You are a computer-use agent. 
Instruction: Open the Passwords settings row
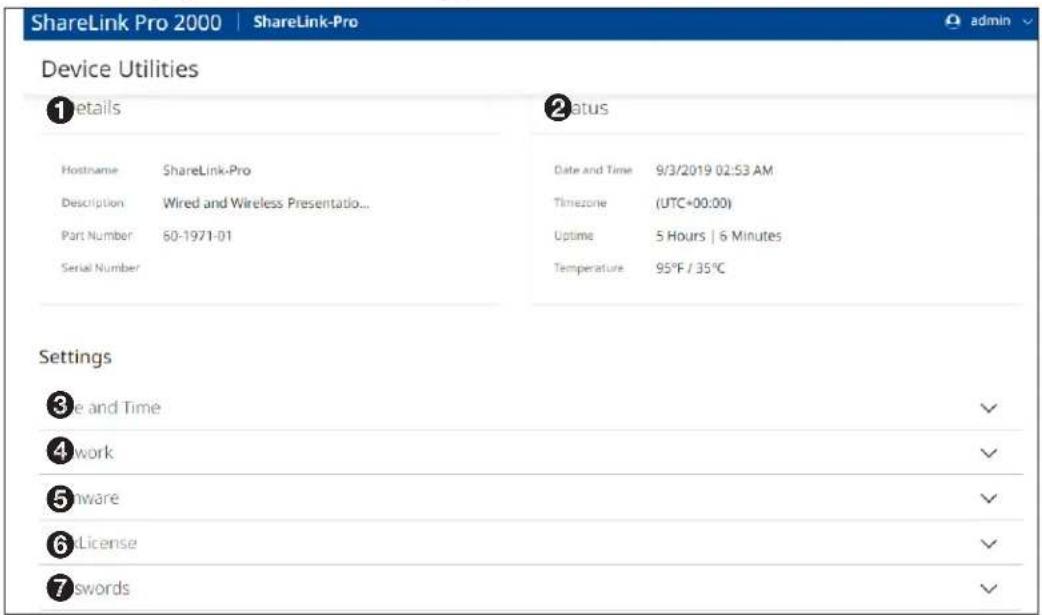point(531,588)
